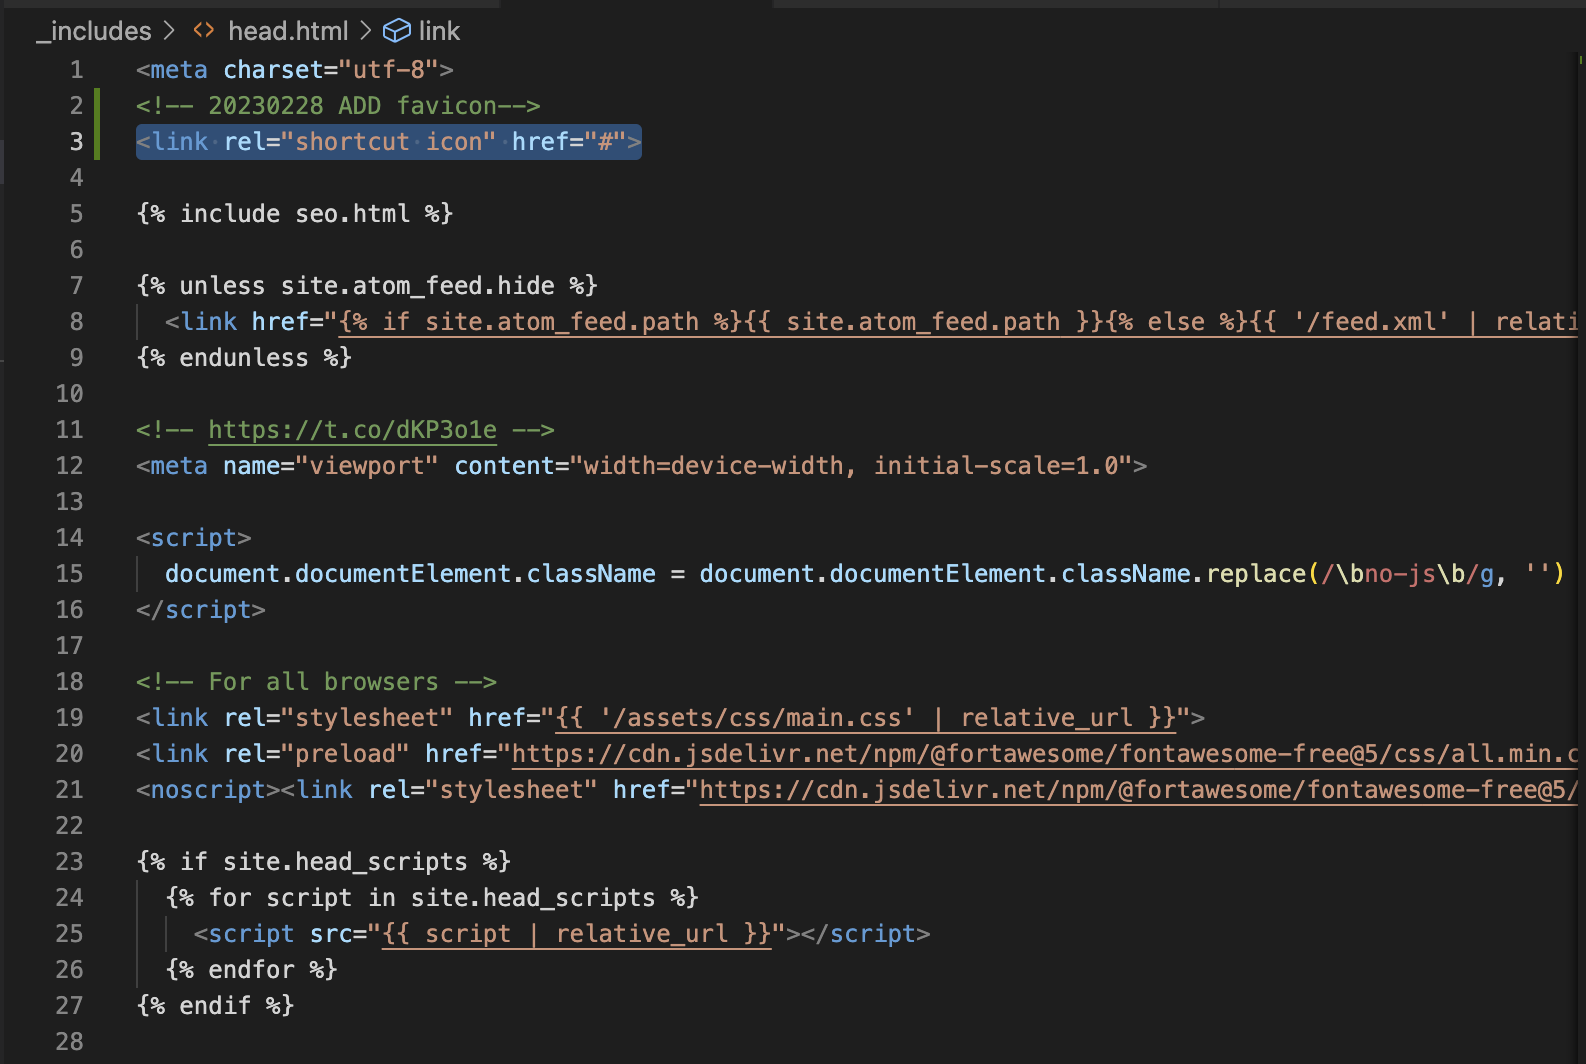The image size is (1586, 1064).
Task: Open the jsdelivr preload URL on line 20
Action: click(x=1040, y=754)
